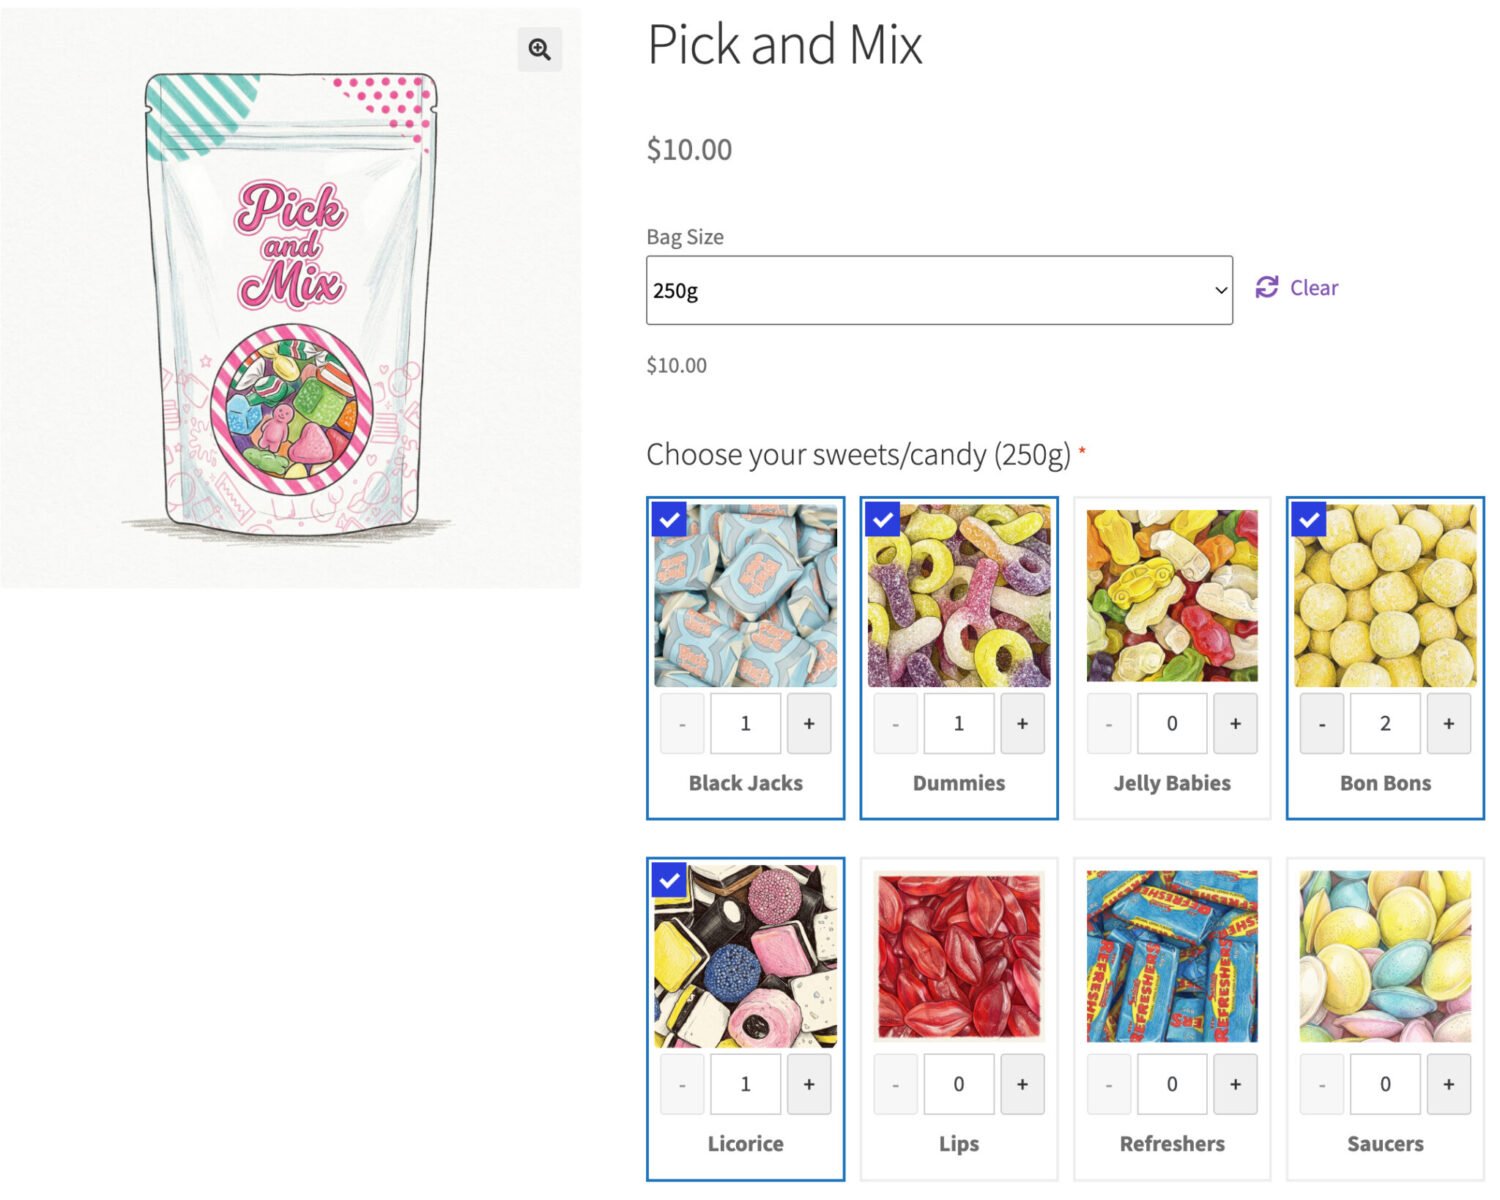
Task: Click the magnifying glass zoom icon on product image
Action: click(539, 49)
